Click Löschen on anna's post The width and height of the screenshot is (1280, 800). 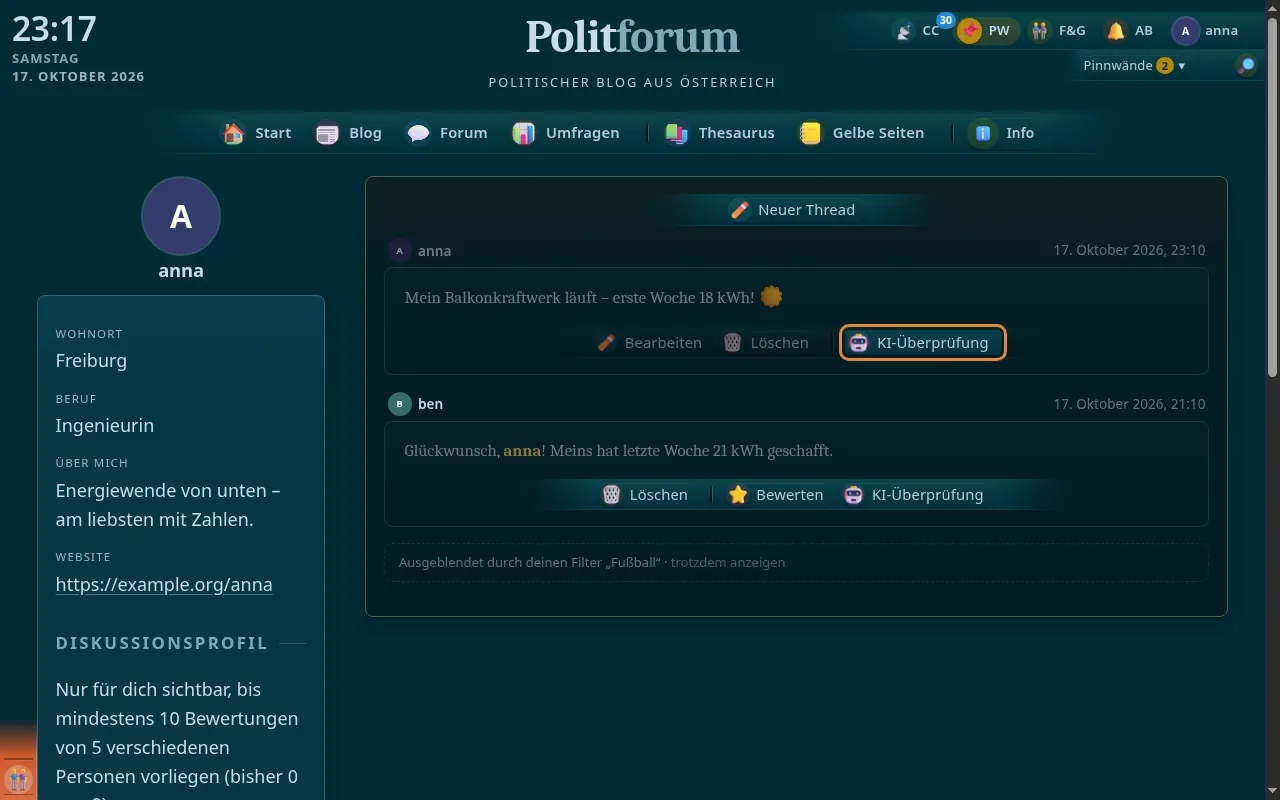766,343
